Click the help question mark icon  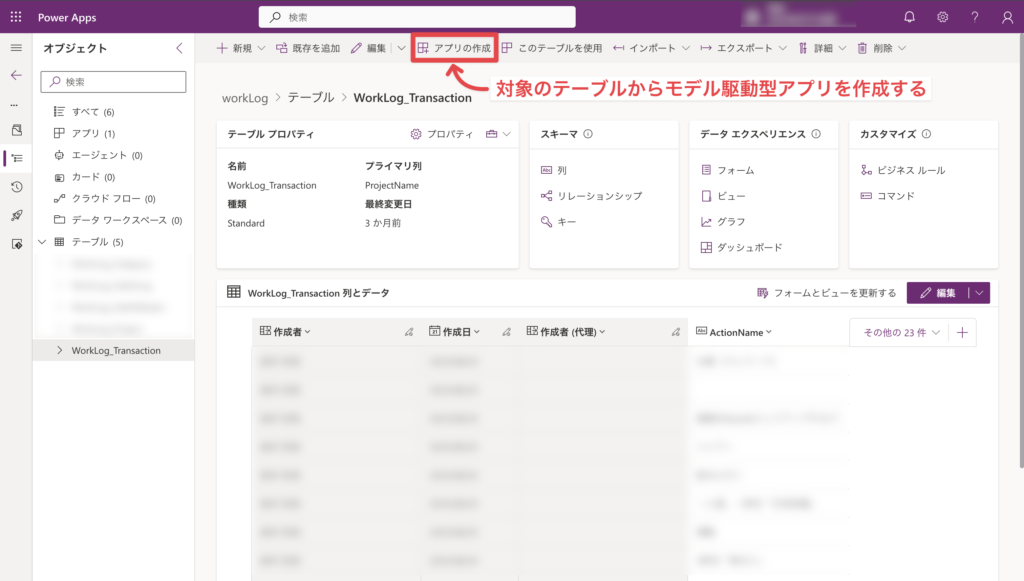click(x=974, y=17)
